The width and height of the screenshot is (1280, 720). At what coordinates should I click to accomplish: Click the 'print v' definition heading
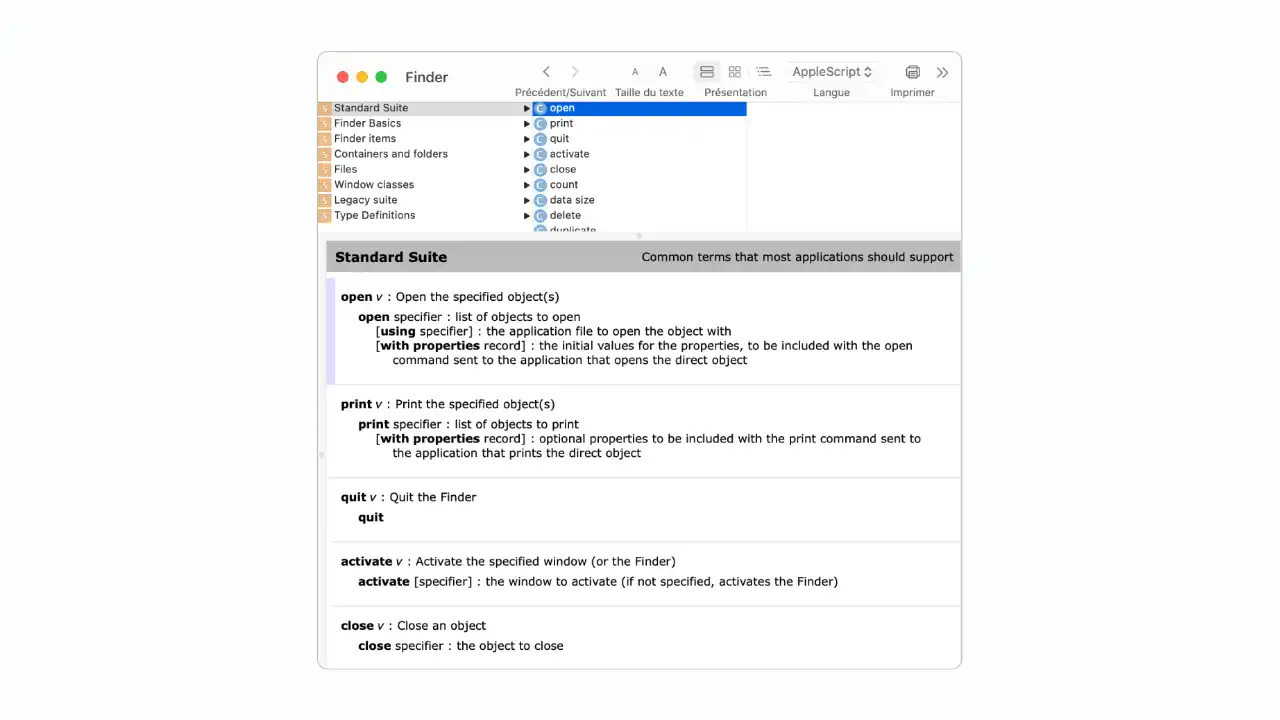(362, 404)
